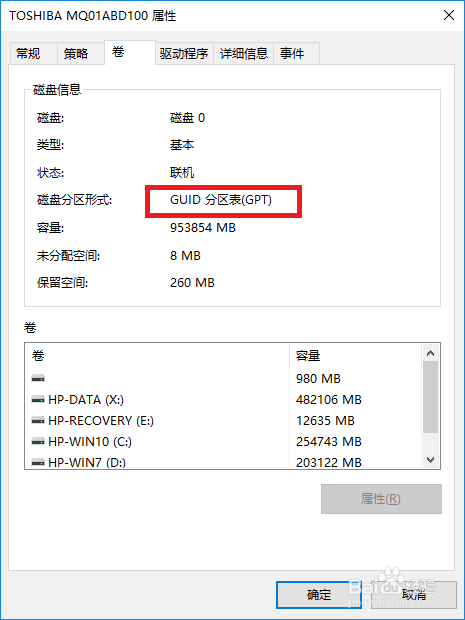
Task: Click drive icon of unnamed 980 MB volume
Action: [x=38, y=379]
